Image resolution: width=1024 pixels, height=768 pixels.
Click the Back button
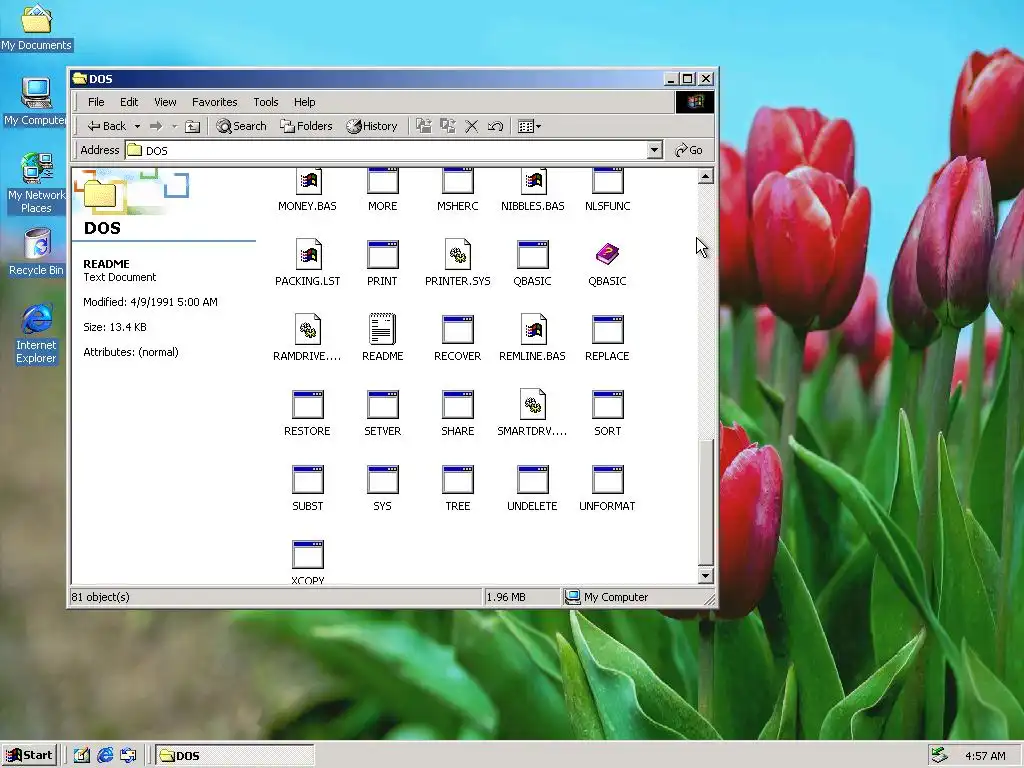click(x=107, y=126)
